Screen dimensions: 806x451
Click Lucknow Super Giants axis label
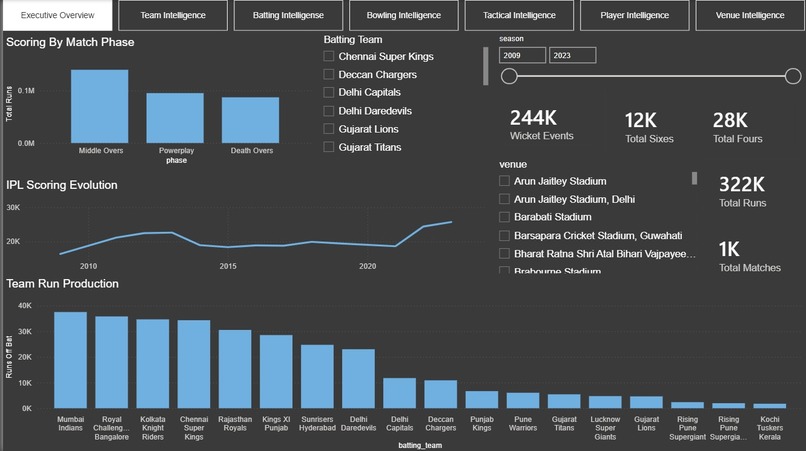pyautogui.click(x=605, y=428)
